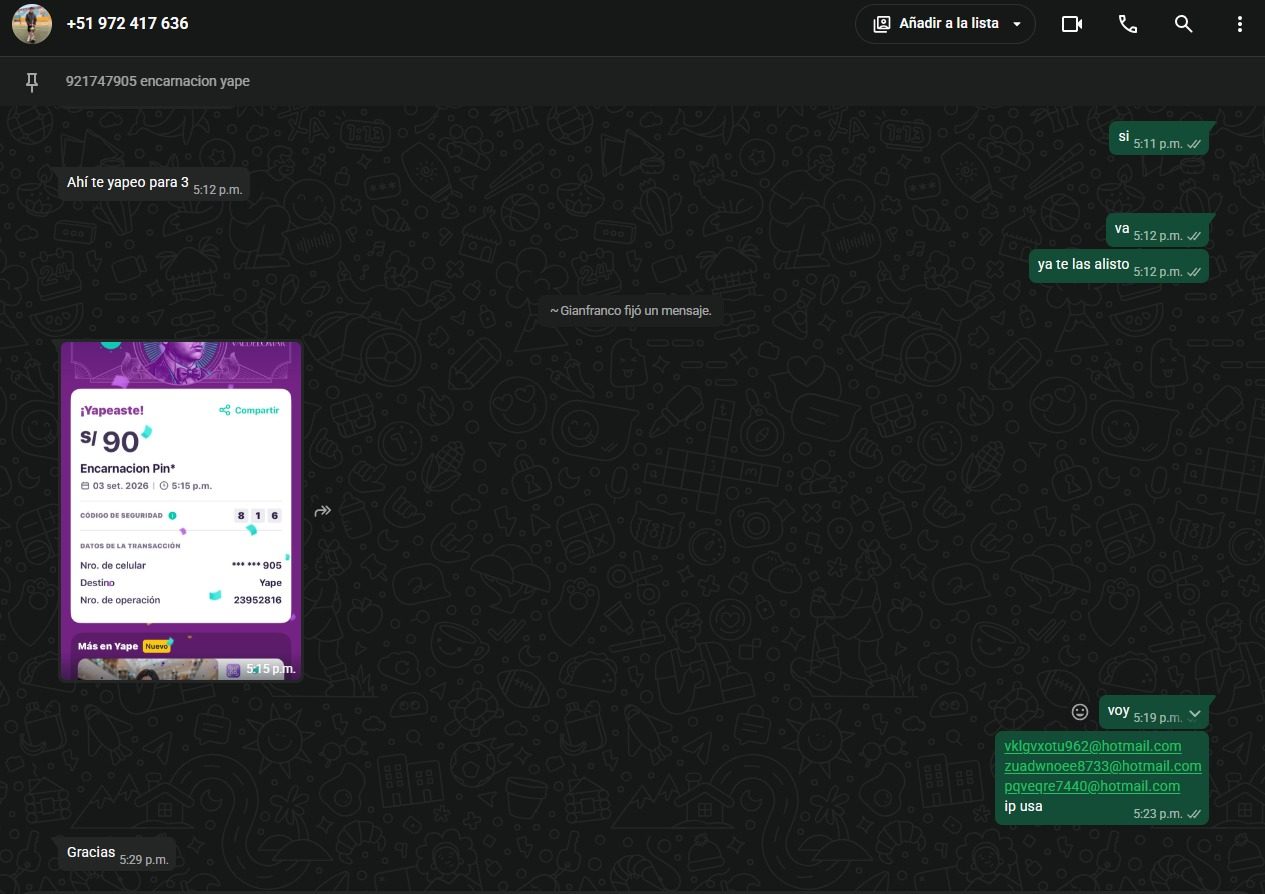The height and width of the screenshot is (894, 1265).
Task: Jump to pinned message "921747905 encarnacion yape"
Action: tap(158, 81)
